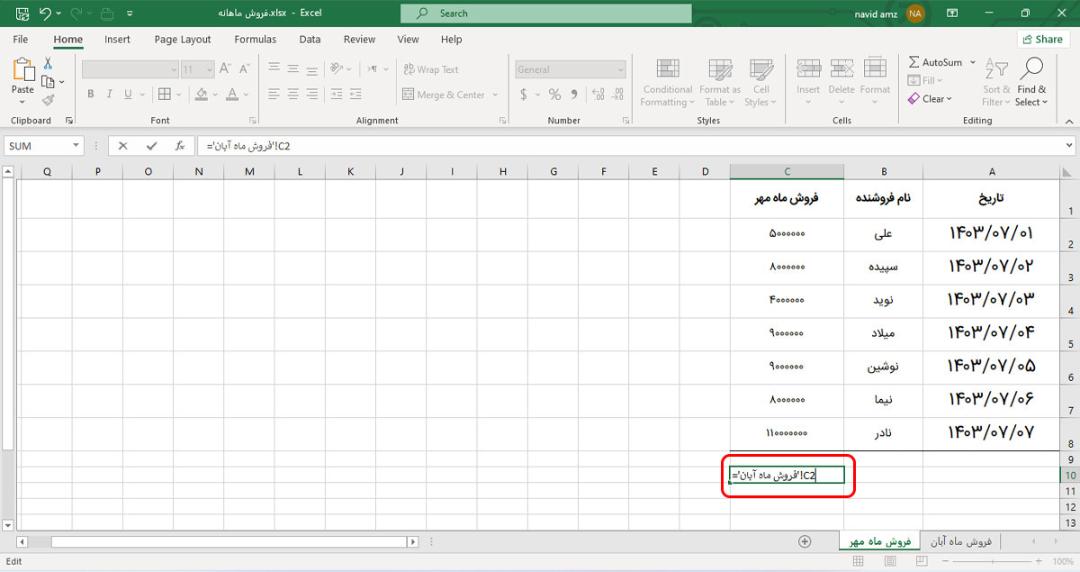This screenshot has width=1080, height=572.
Task: Expand the AutoSum dropdown arrow
Action: tap(973, 62)
